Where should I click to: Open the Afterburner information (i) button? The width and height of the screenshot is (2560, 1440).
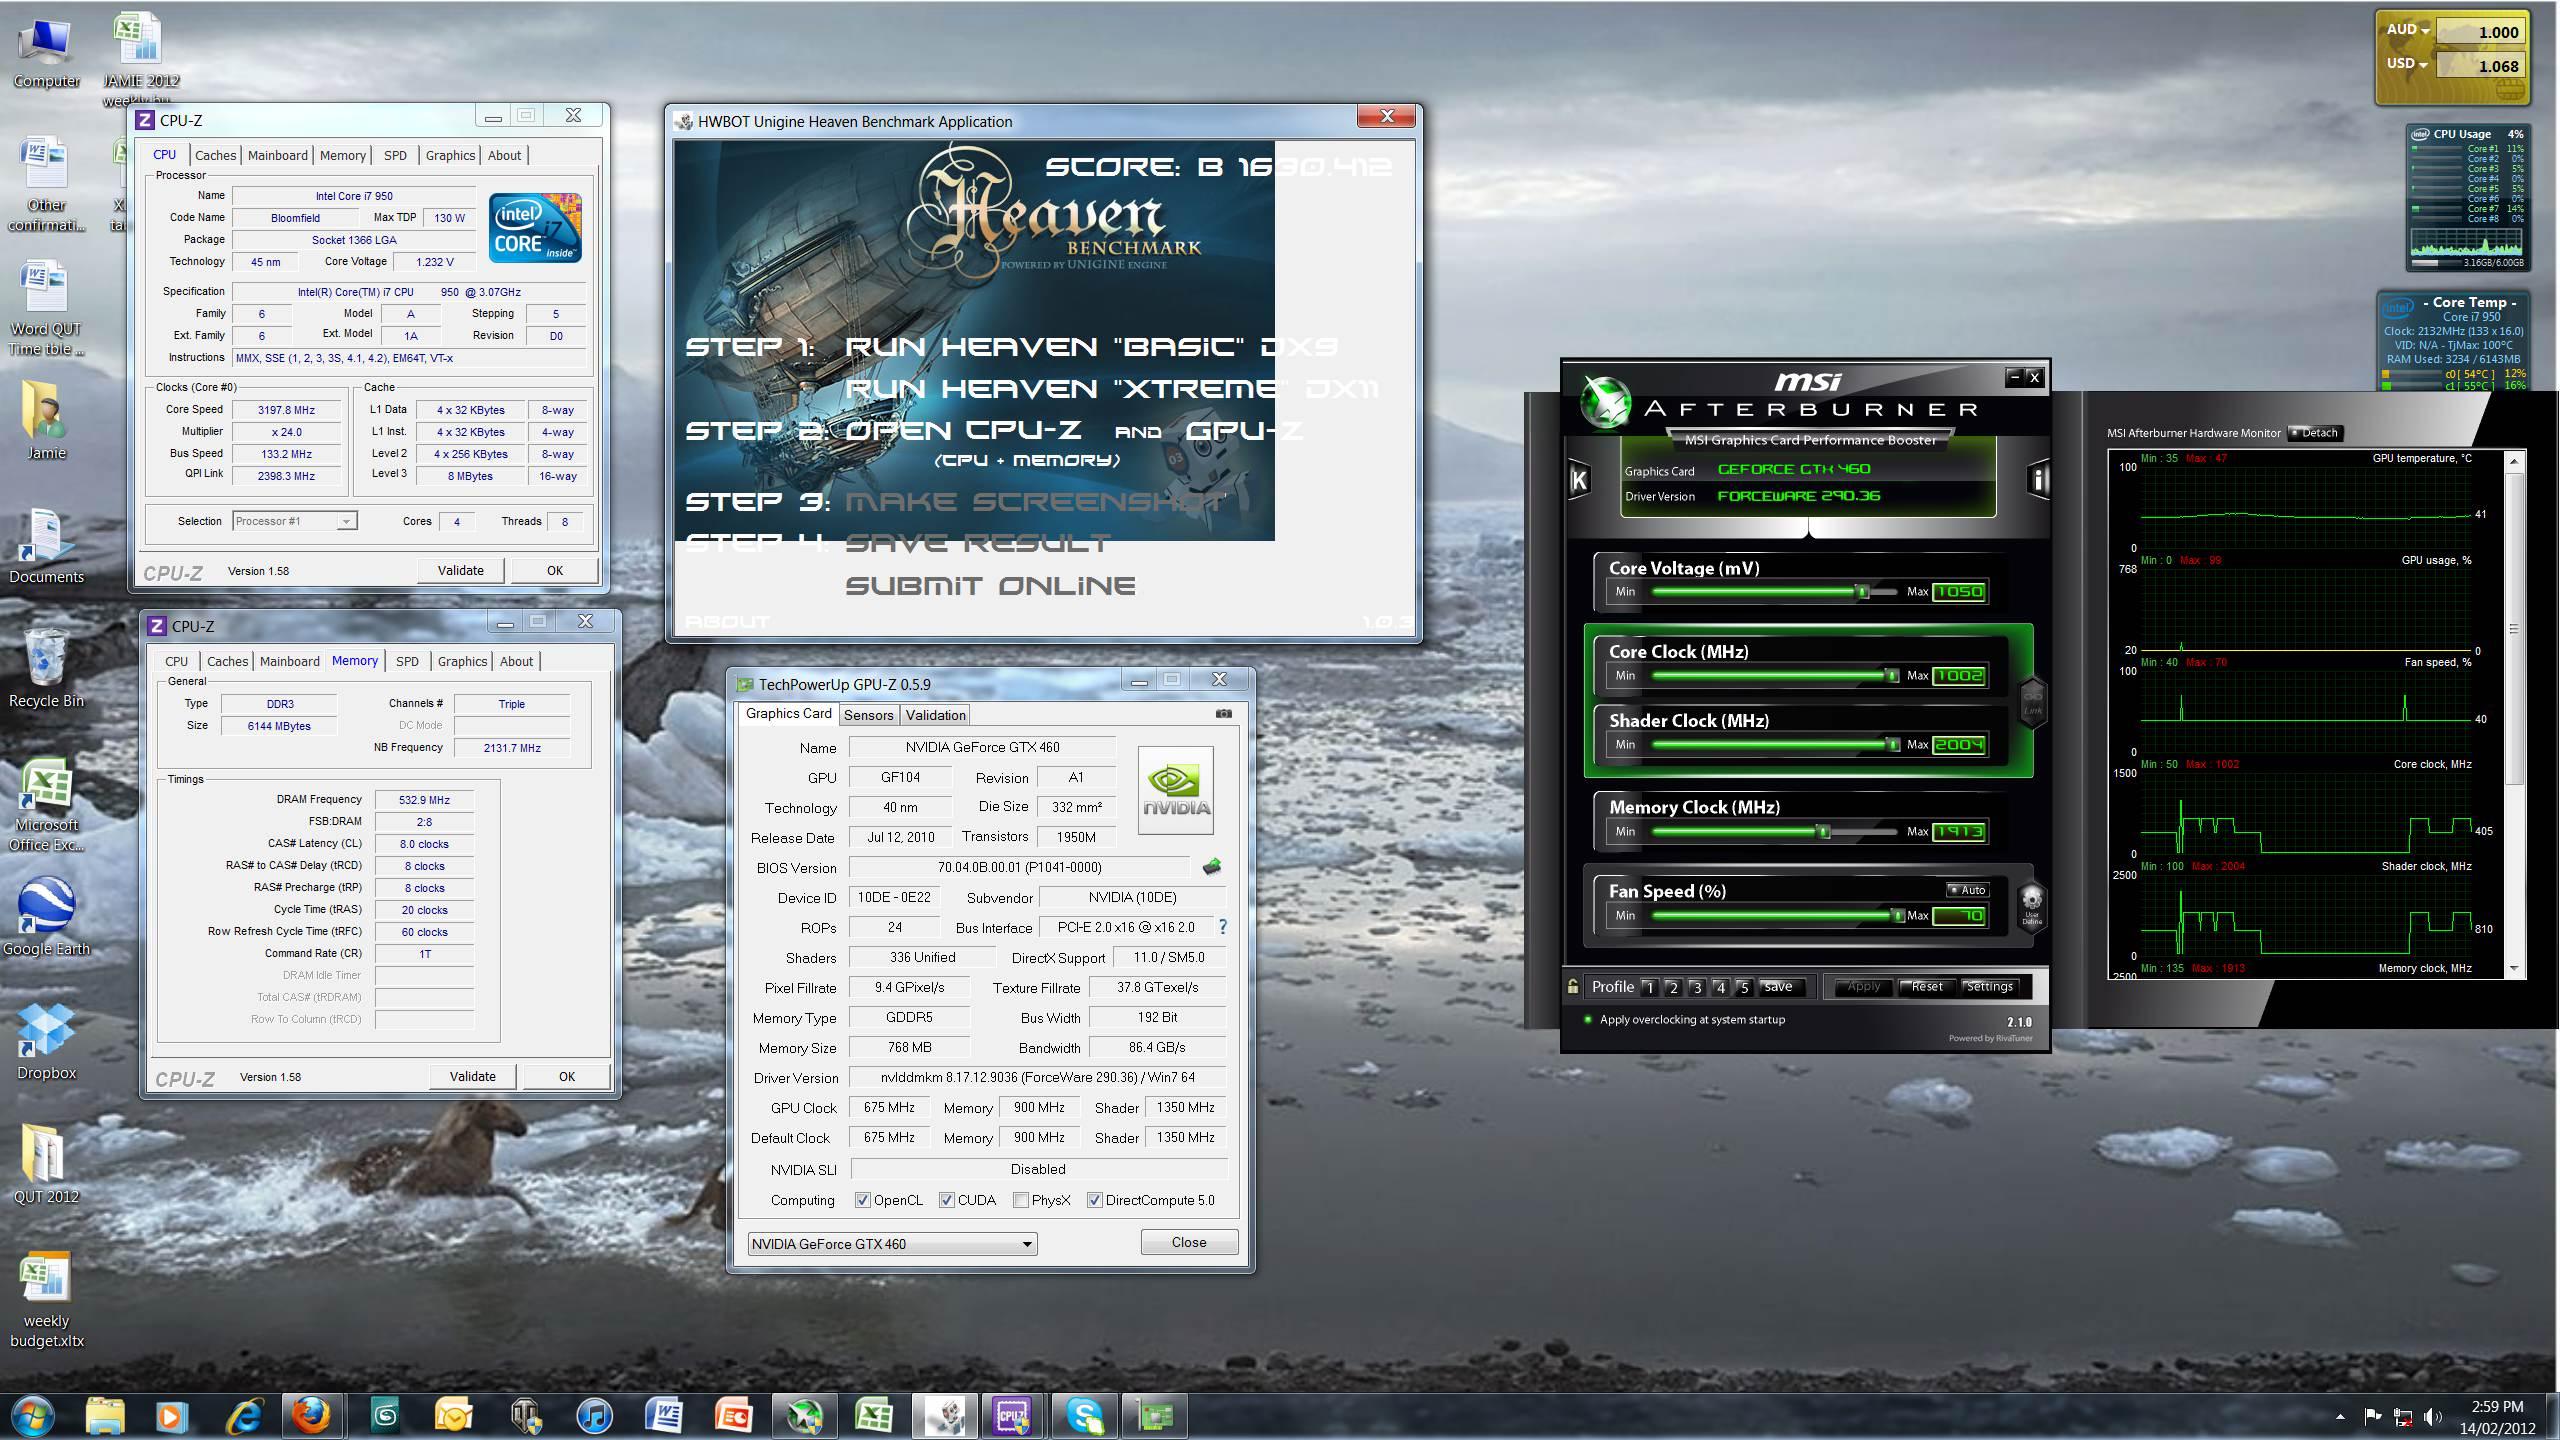click(x=2038, y=481)
